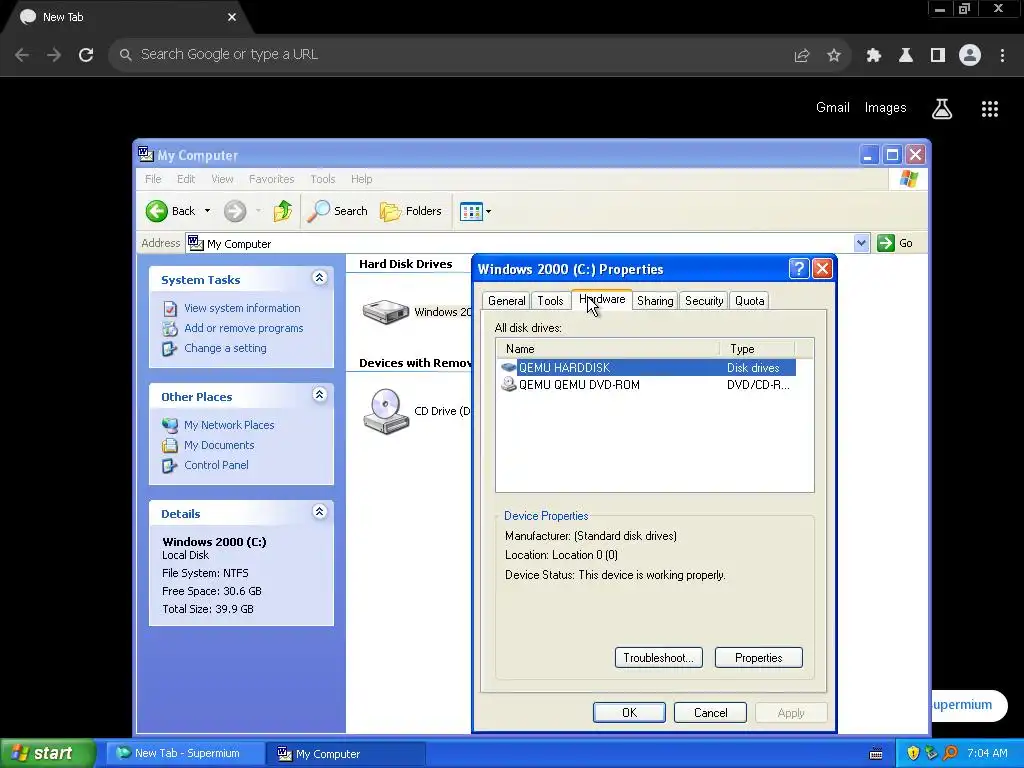The image size is (1024, 768).
Task: Select the Windows 2000 hard disk icon
Action: 386,312
